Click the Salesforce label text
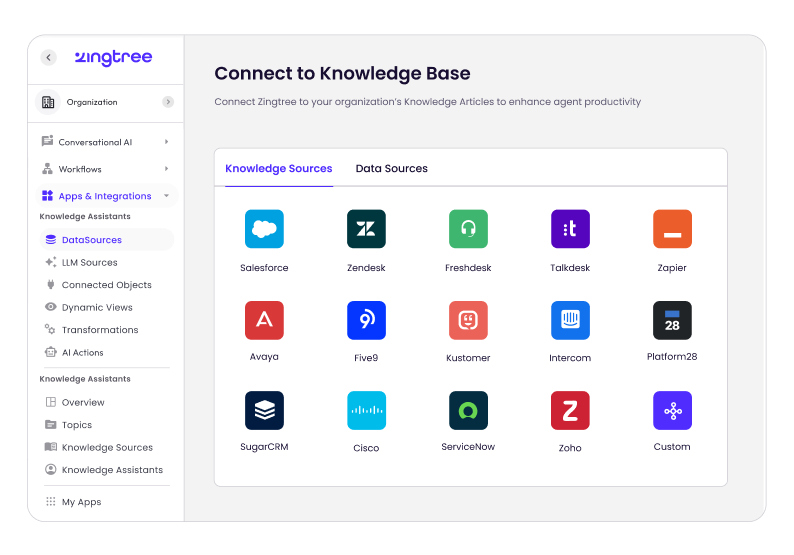The height and width of the screenshot is (555, 794). pos(264,267)
